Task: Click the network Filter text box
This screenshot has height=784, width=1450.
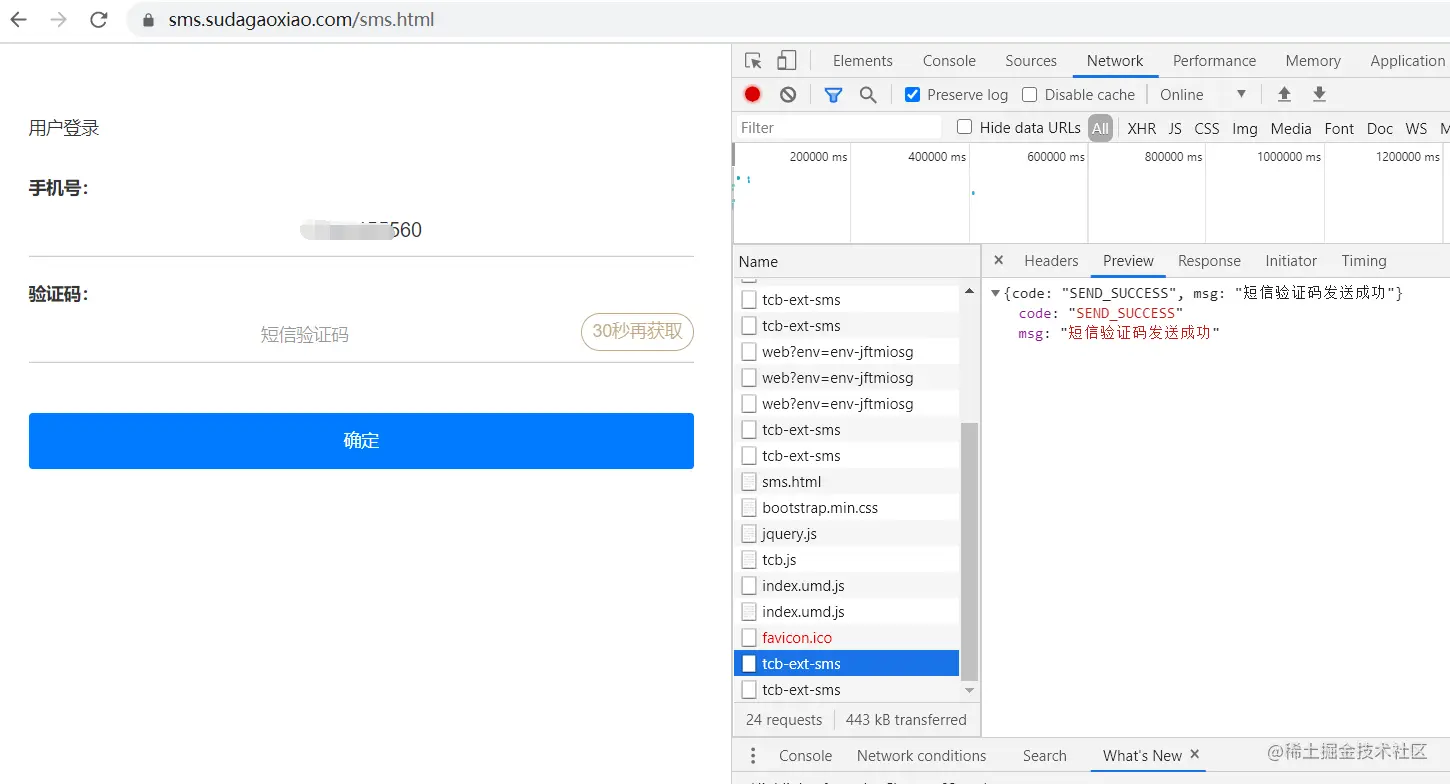Action: tap(839, 127)
